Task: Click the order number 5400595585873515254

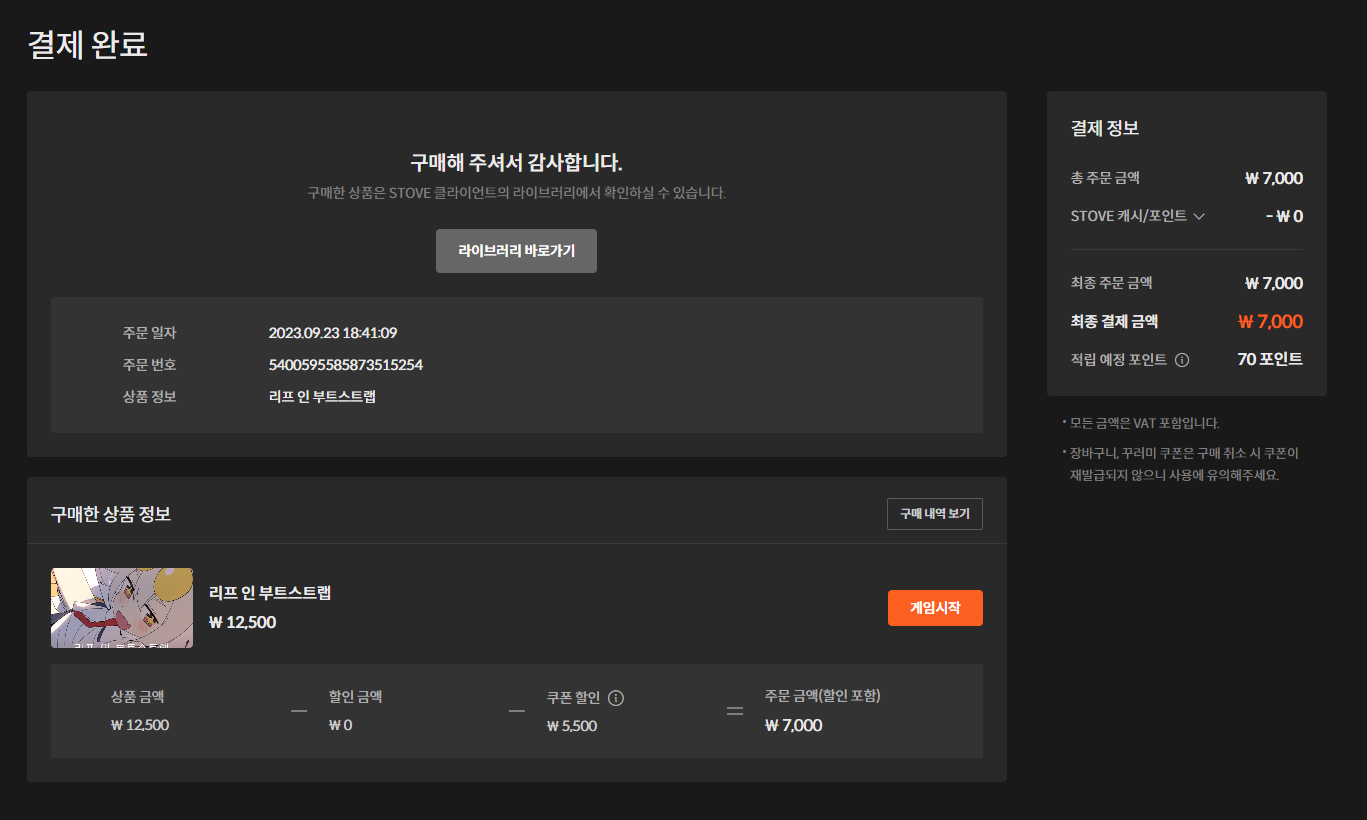Action: click(345, 365)
